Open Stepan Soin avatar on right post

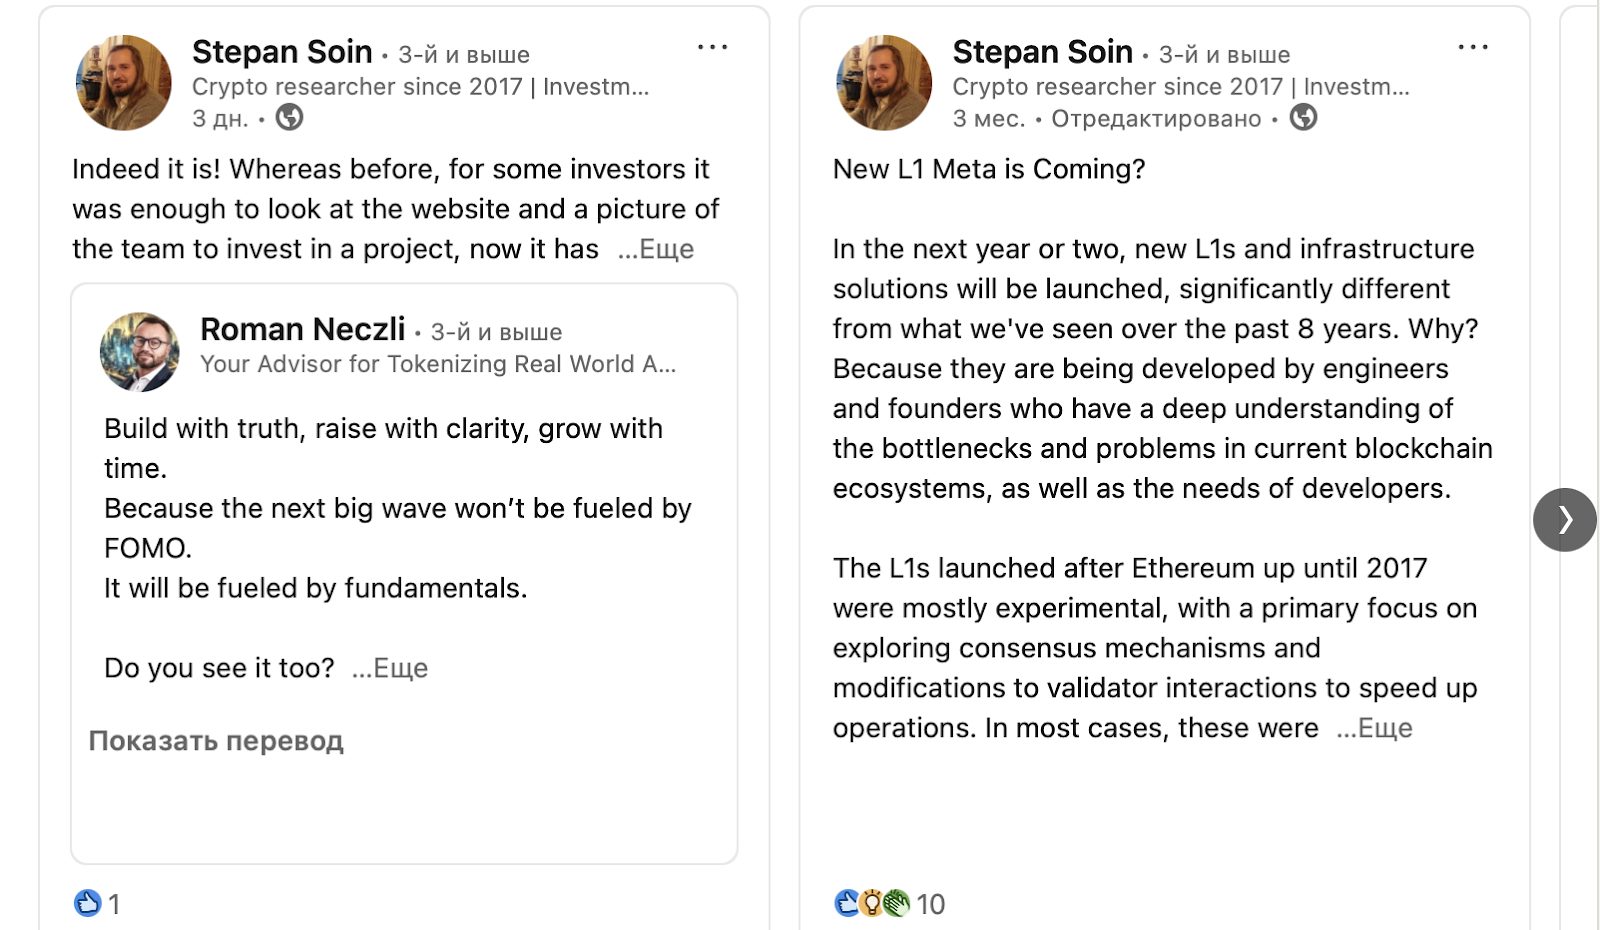884,83
